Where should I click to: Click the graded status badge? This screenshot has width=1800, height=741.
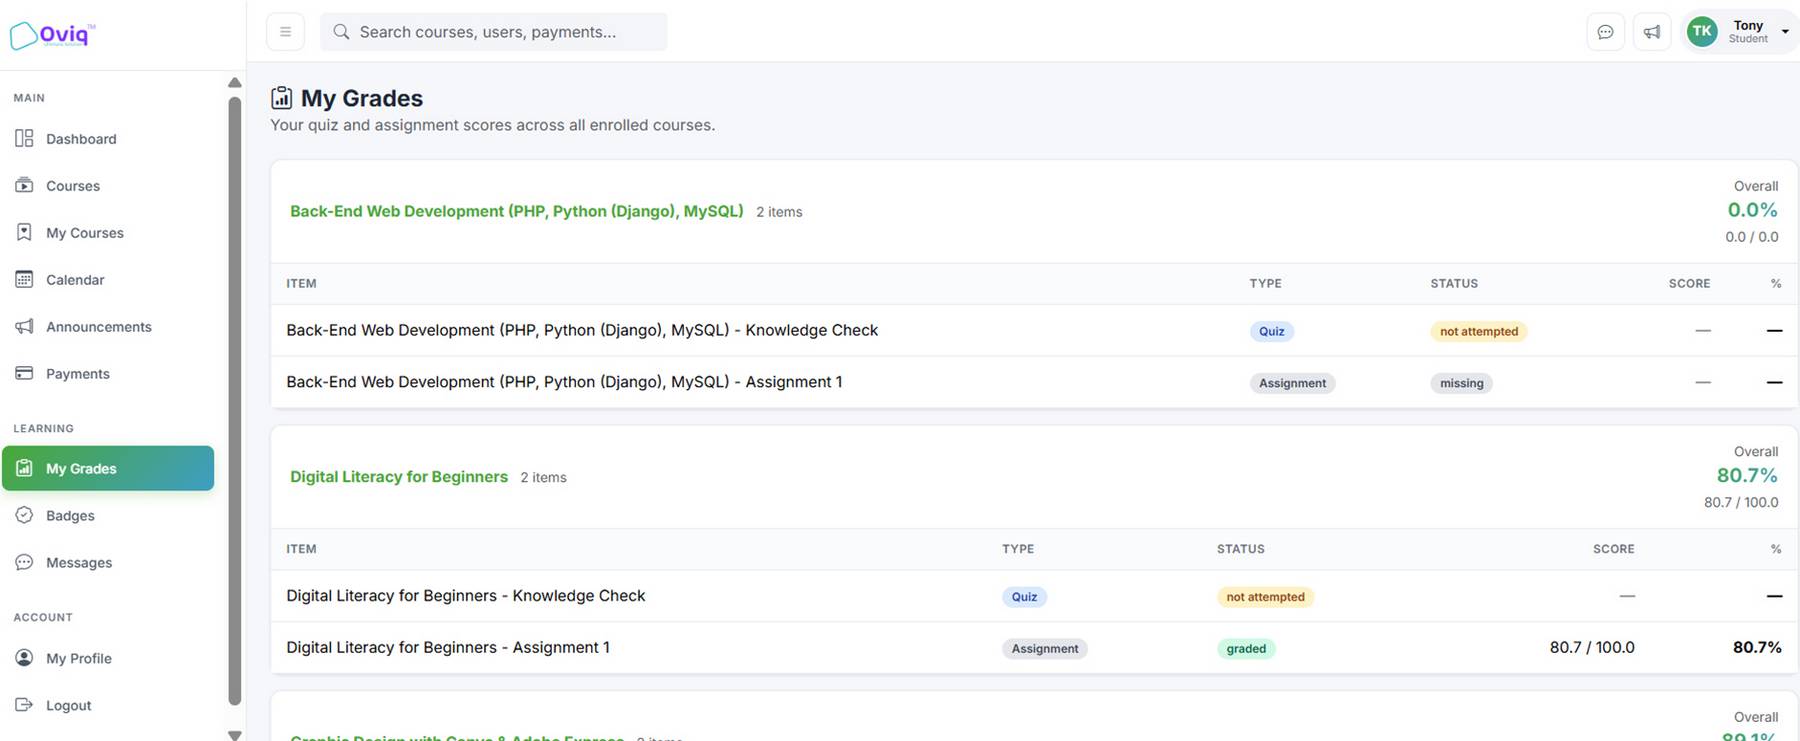point(1246,649)
